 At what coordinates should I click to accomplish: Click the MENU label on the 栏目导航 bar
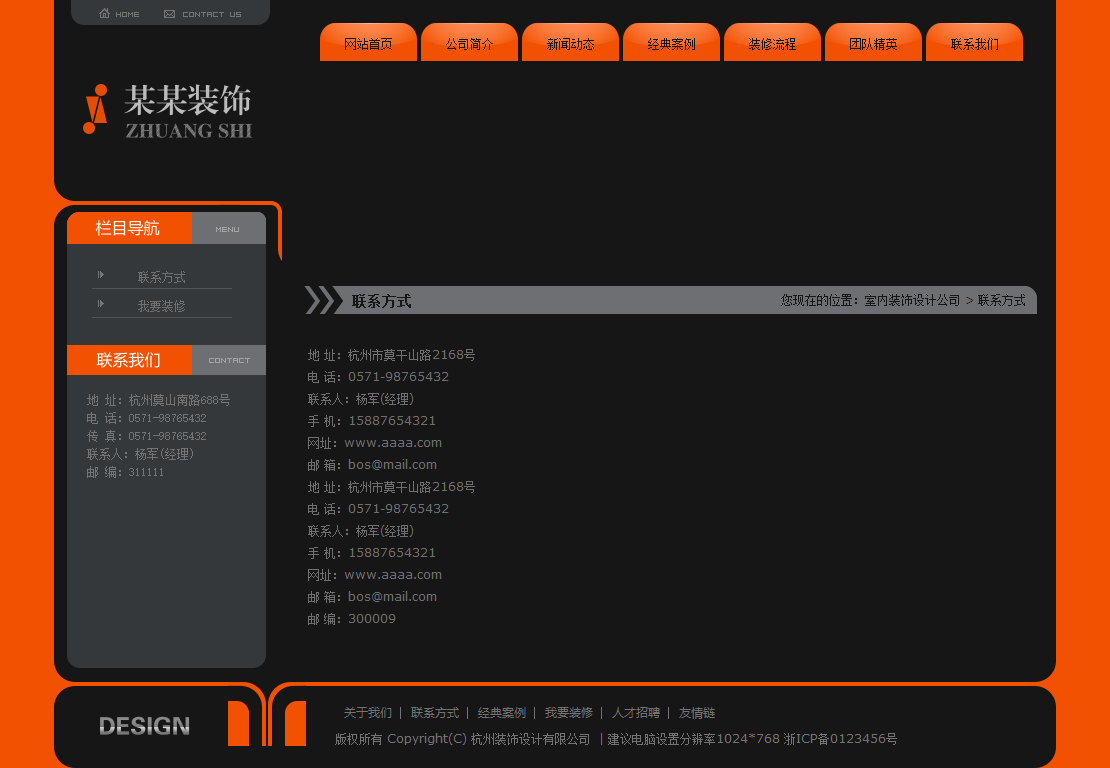[x=228, y=228]
